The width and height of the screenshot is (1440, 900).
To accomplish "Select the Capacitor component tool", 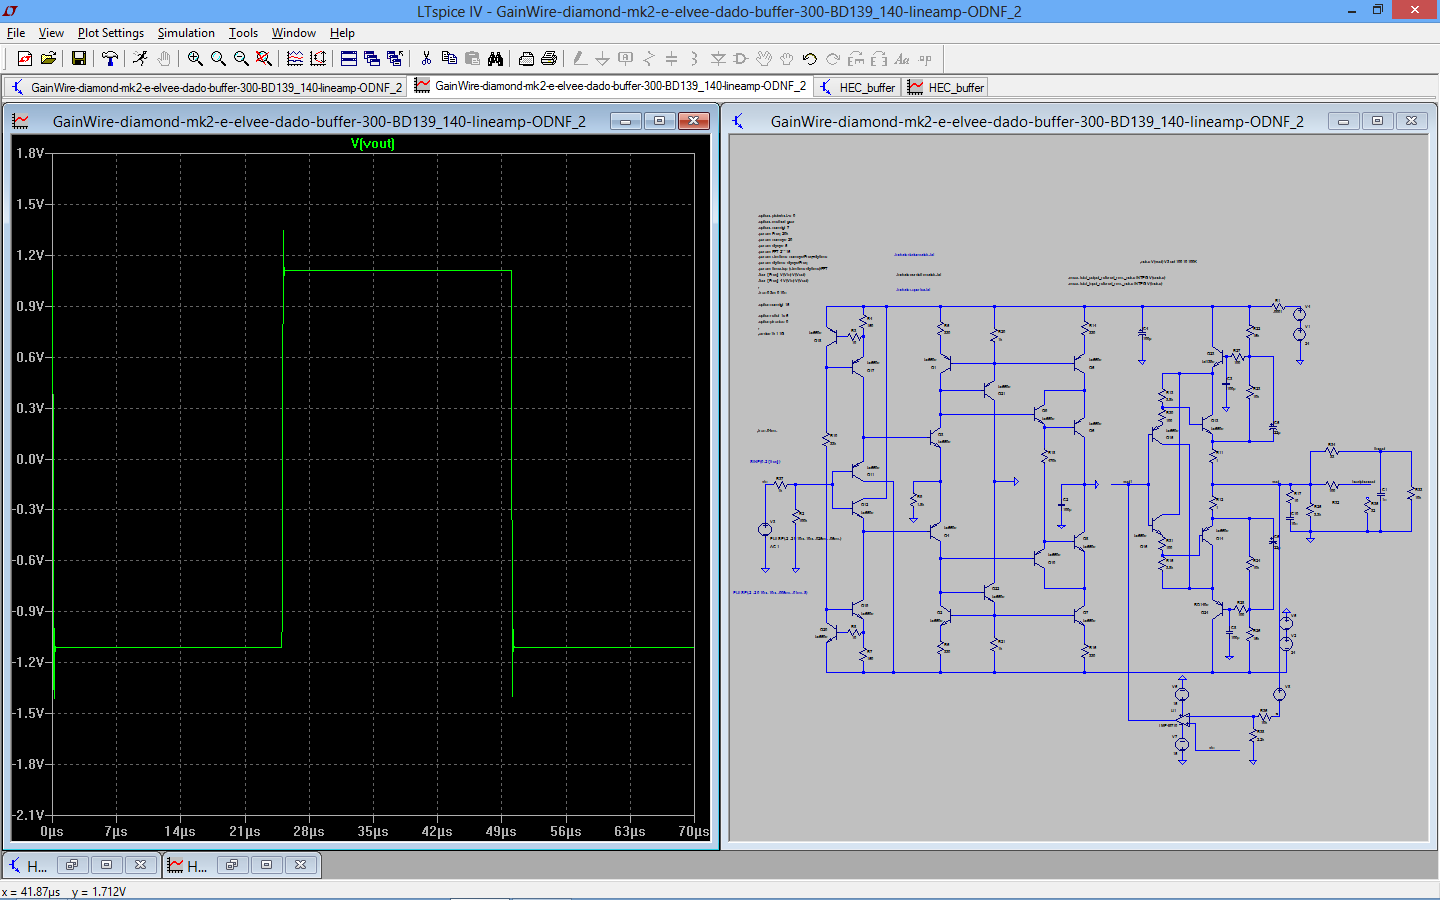I will pos(671,59).
